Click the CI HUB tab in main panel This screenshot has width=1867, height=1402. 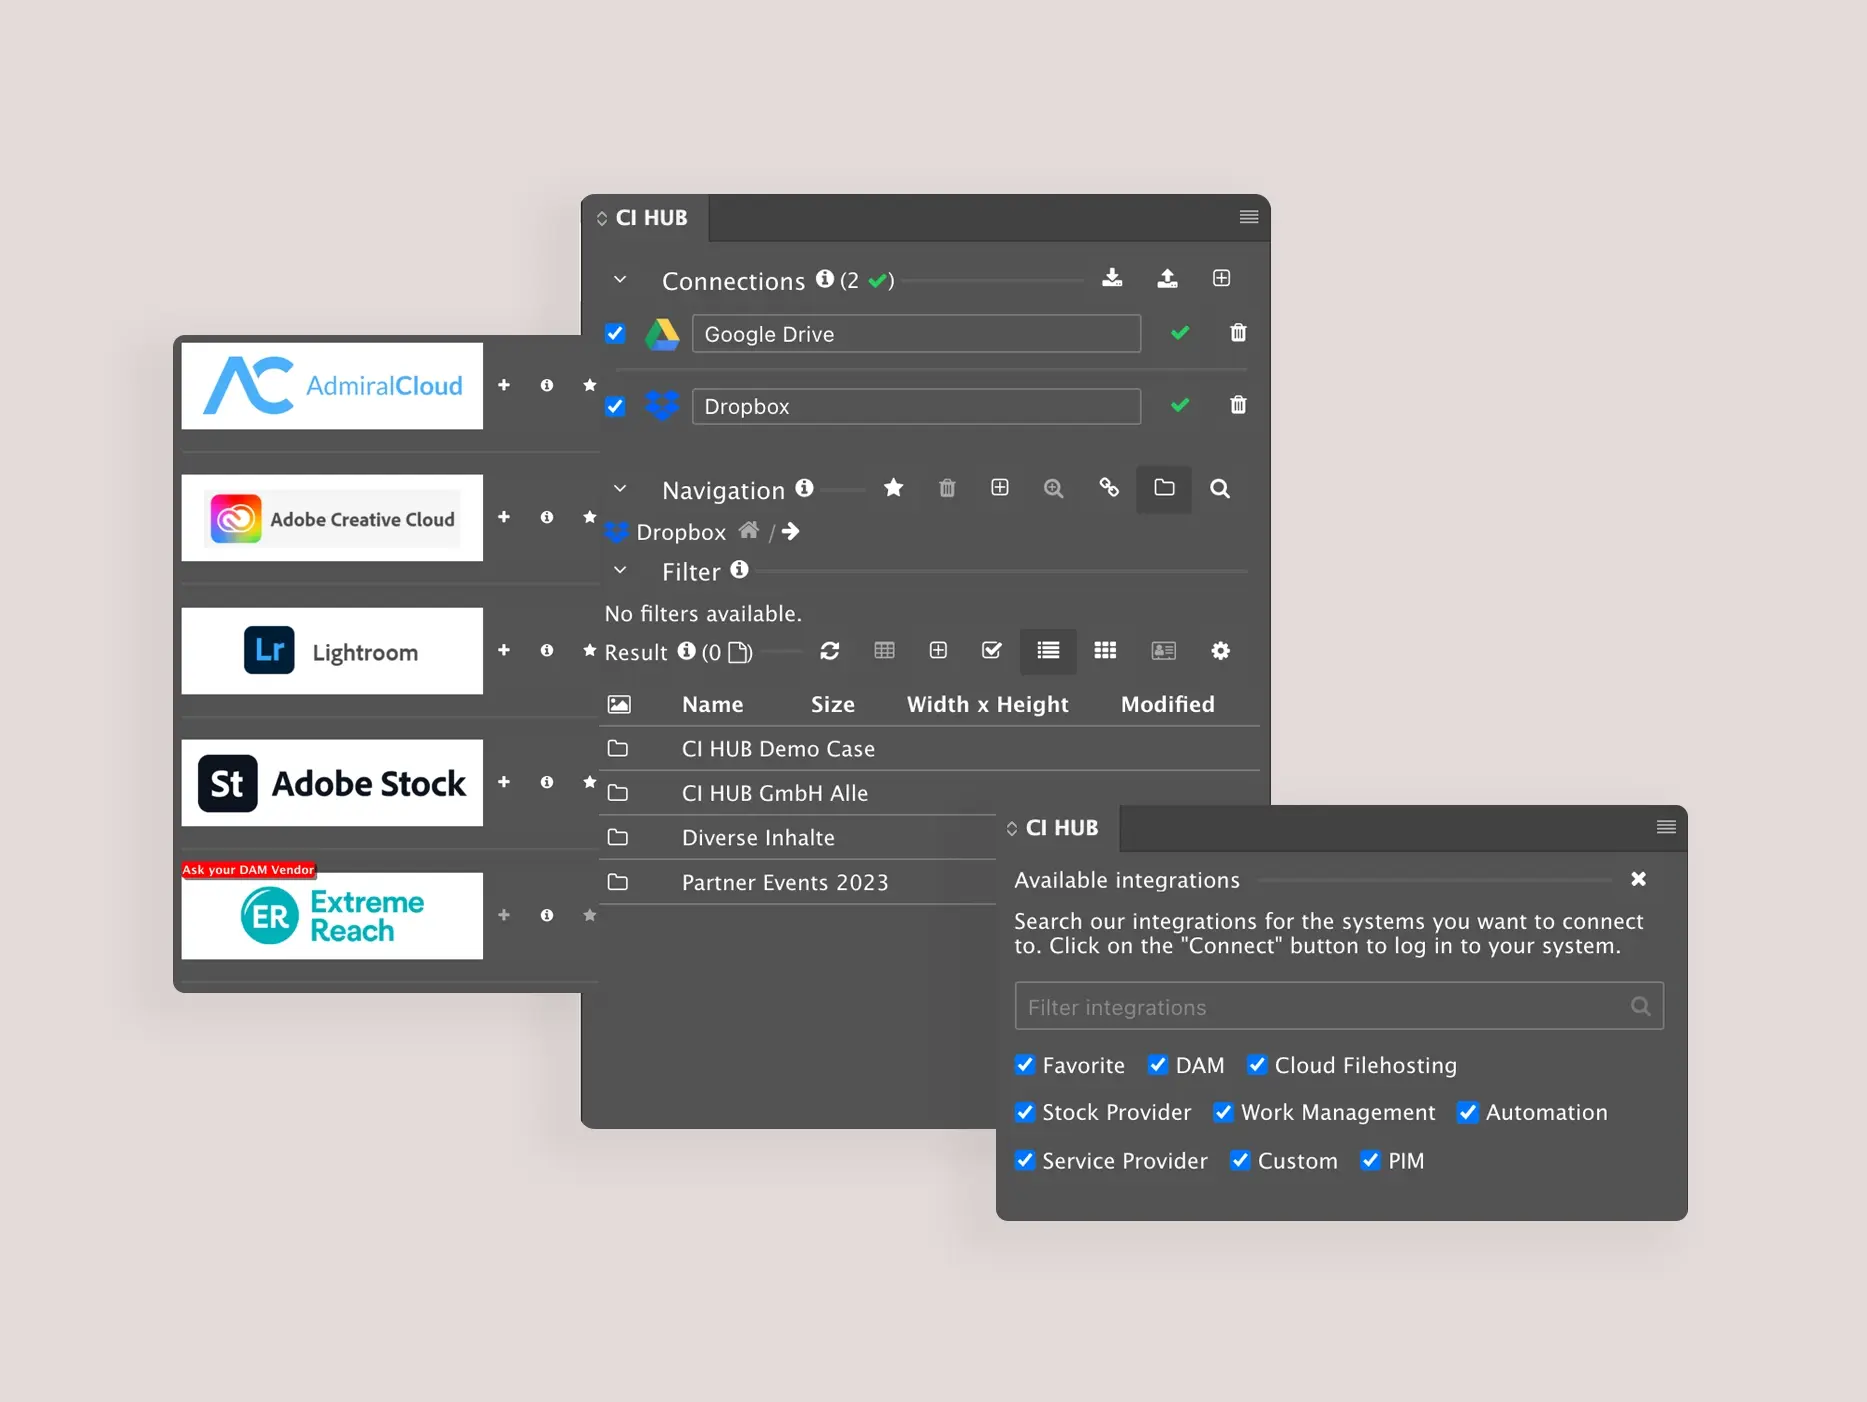(x=646, y=218)
